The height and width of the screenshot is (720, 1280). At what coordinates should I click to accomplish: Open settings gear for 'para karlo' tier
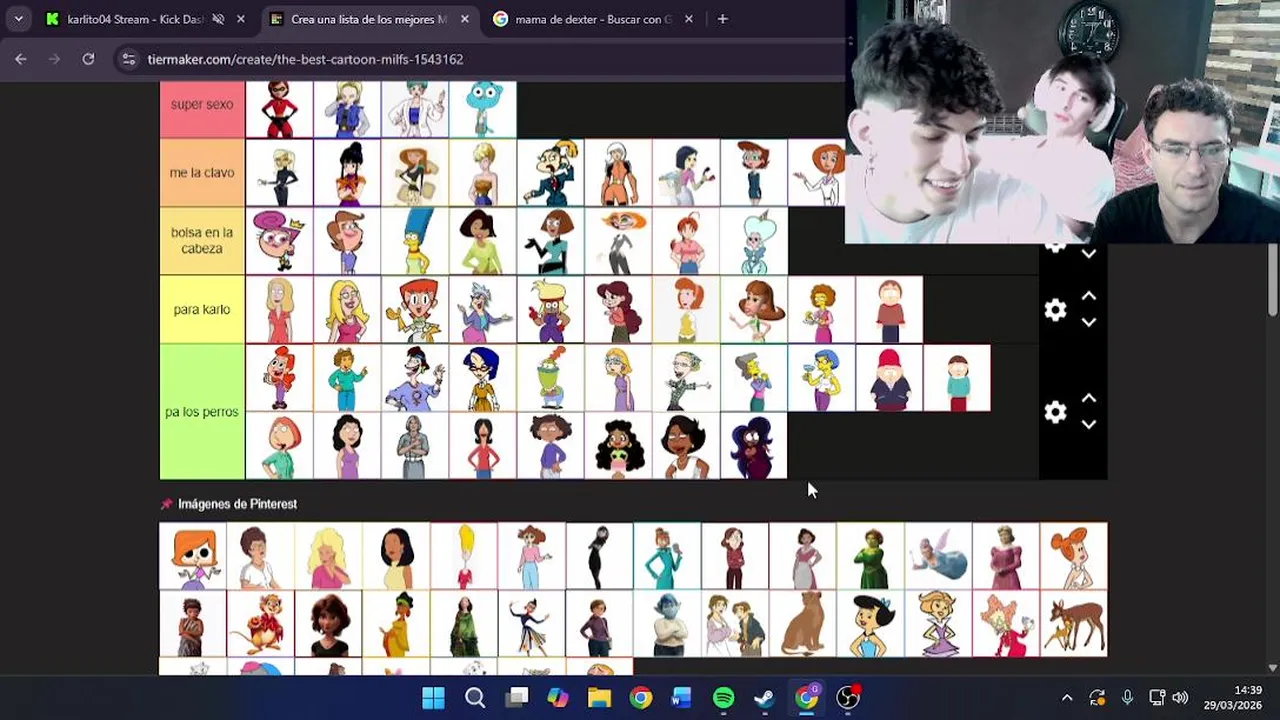click(1055, 310)
